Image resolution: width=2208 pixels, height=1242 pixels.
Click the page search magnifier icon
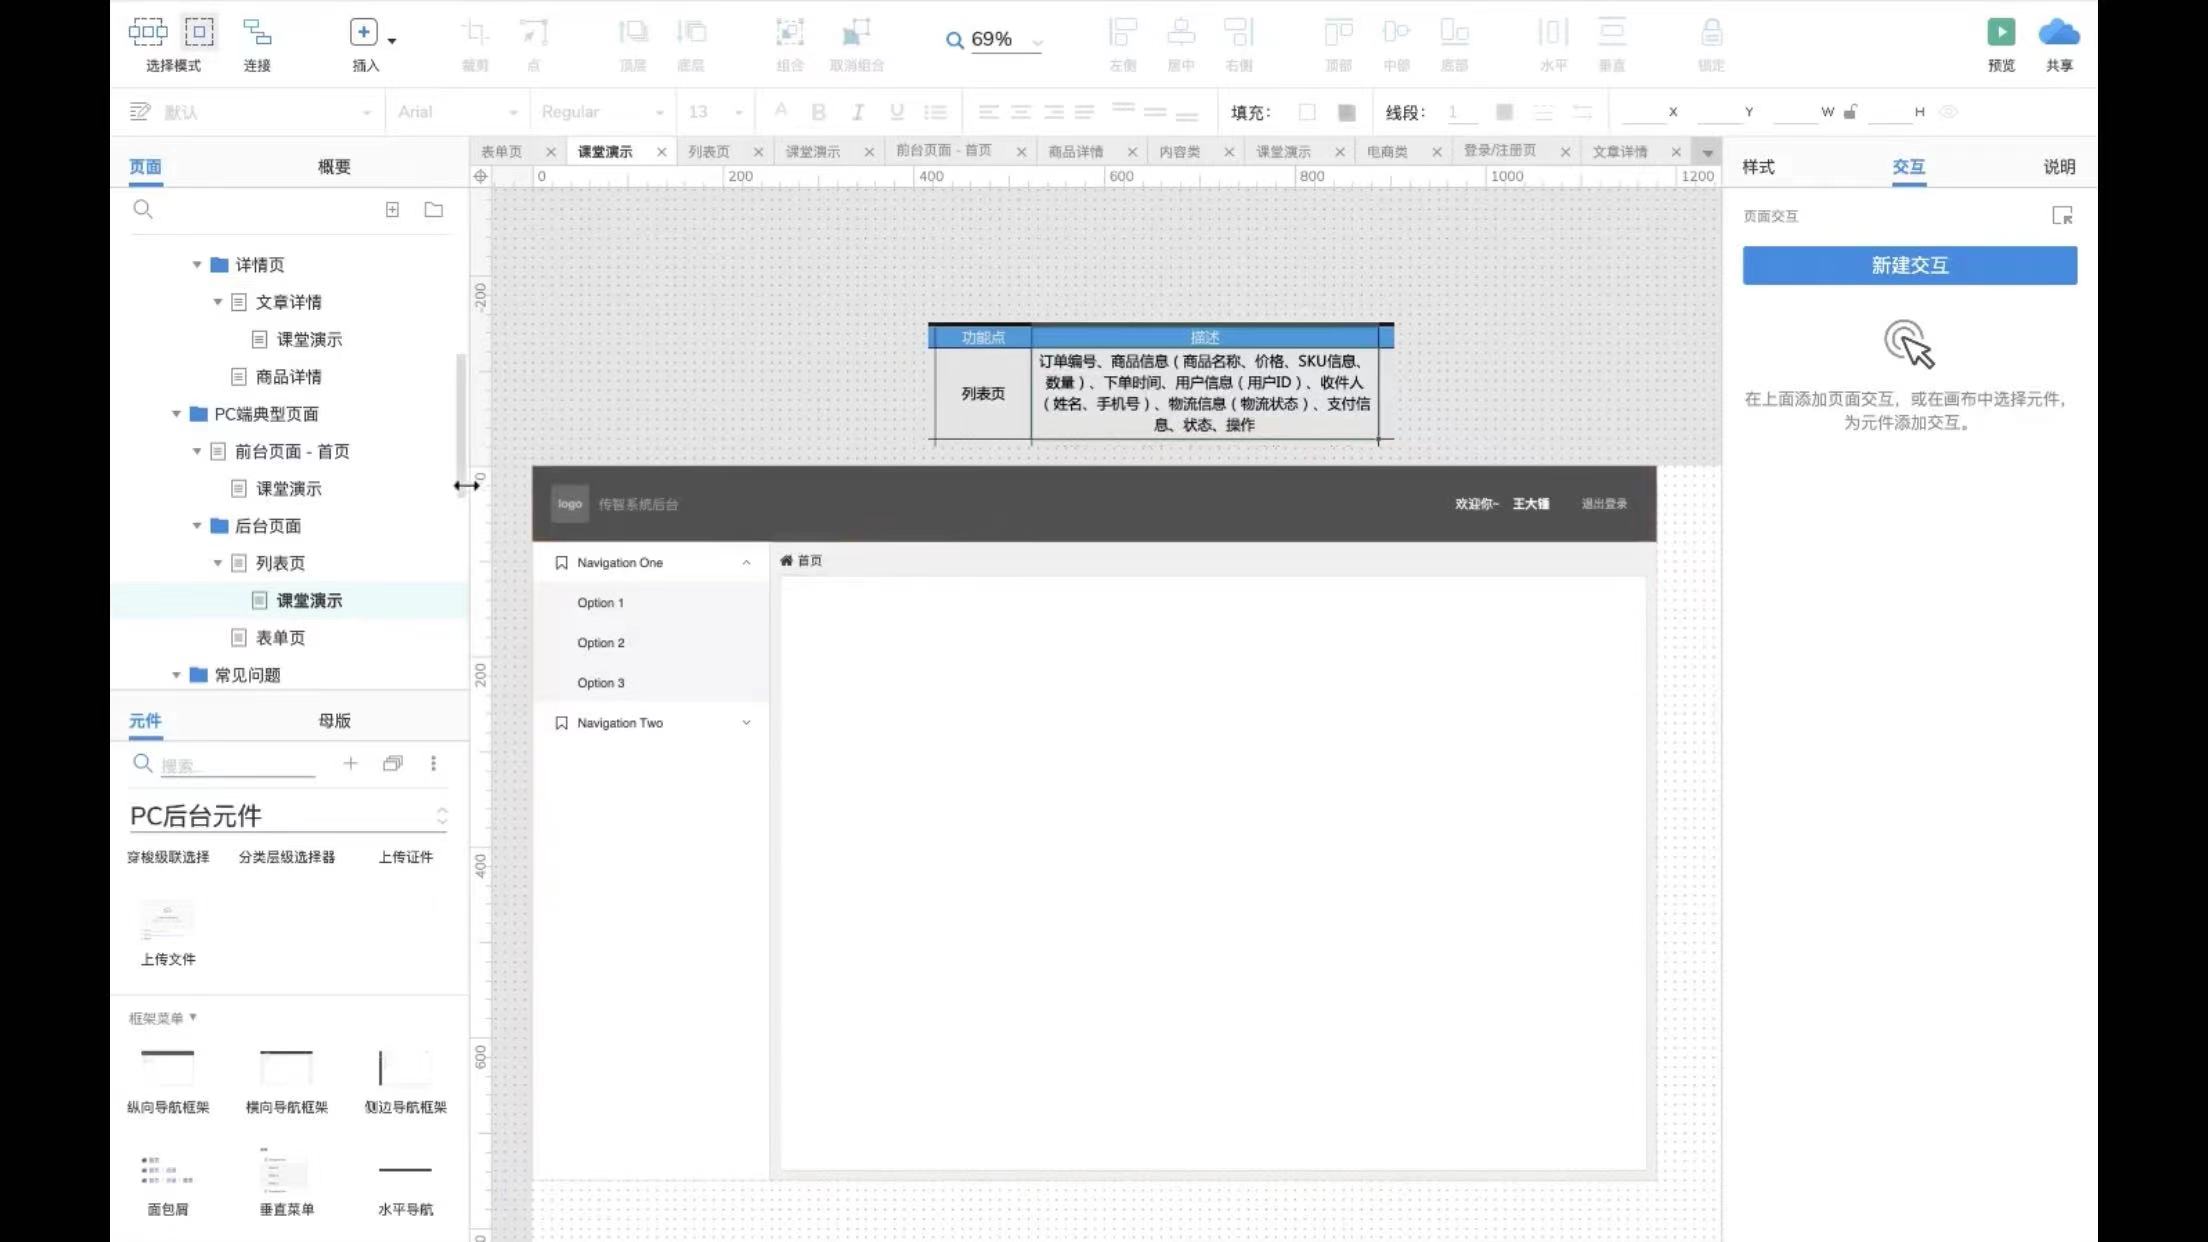coord(143,210)
